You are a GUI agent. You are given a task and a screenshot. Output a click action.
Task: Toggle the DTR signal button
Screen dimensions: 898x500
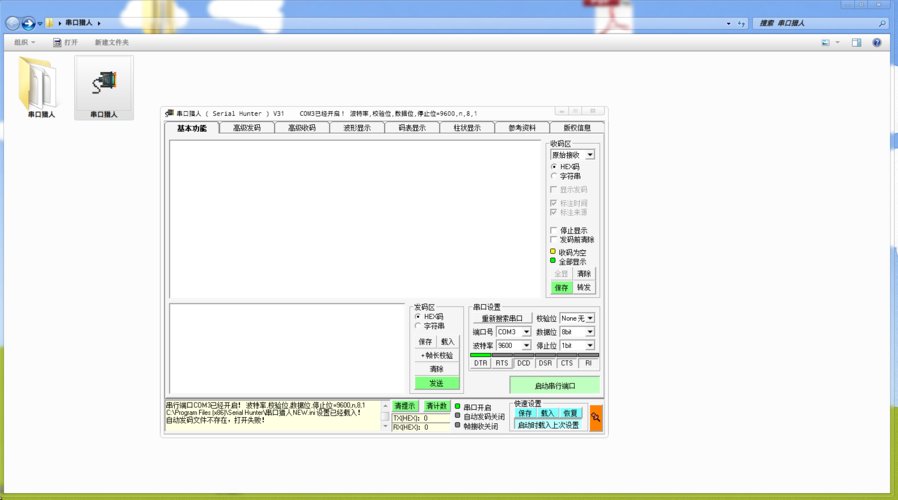(x=480, y=363)
